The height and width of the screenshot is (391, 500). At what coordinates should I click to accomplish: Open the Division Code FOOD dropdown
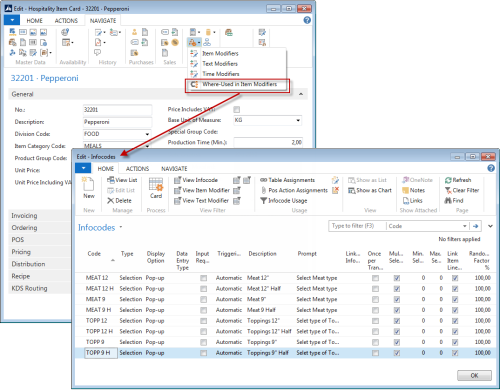pyautogui.click(x=147, y=134)
